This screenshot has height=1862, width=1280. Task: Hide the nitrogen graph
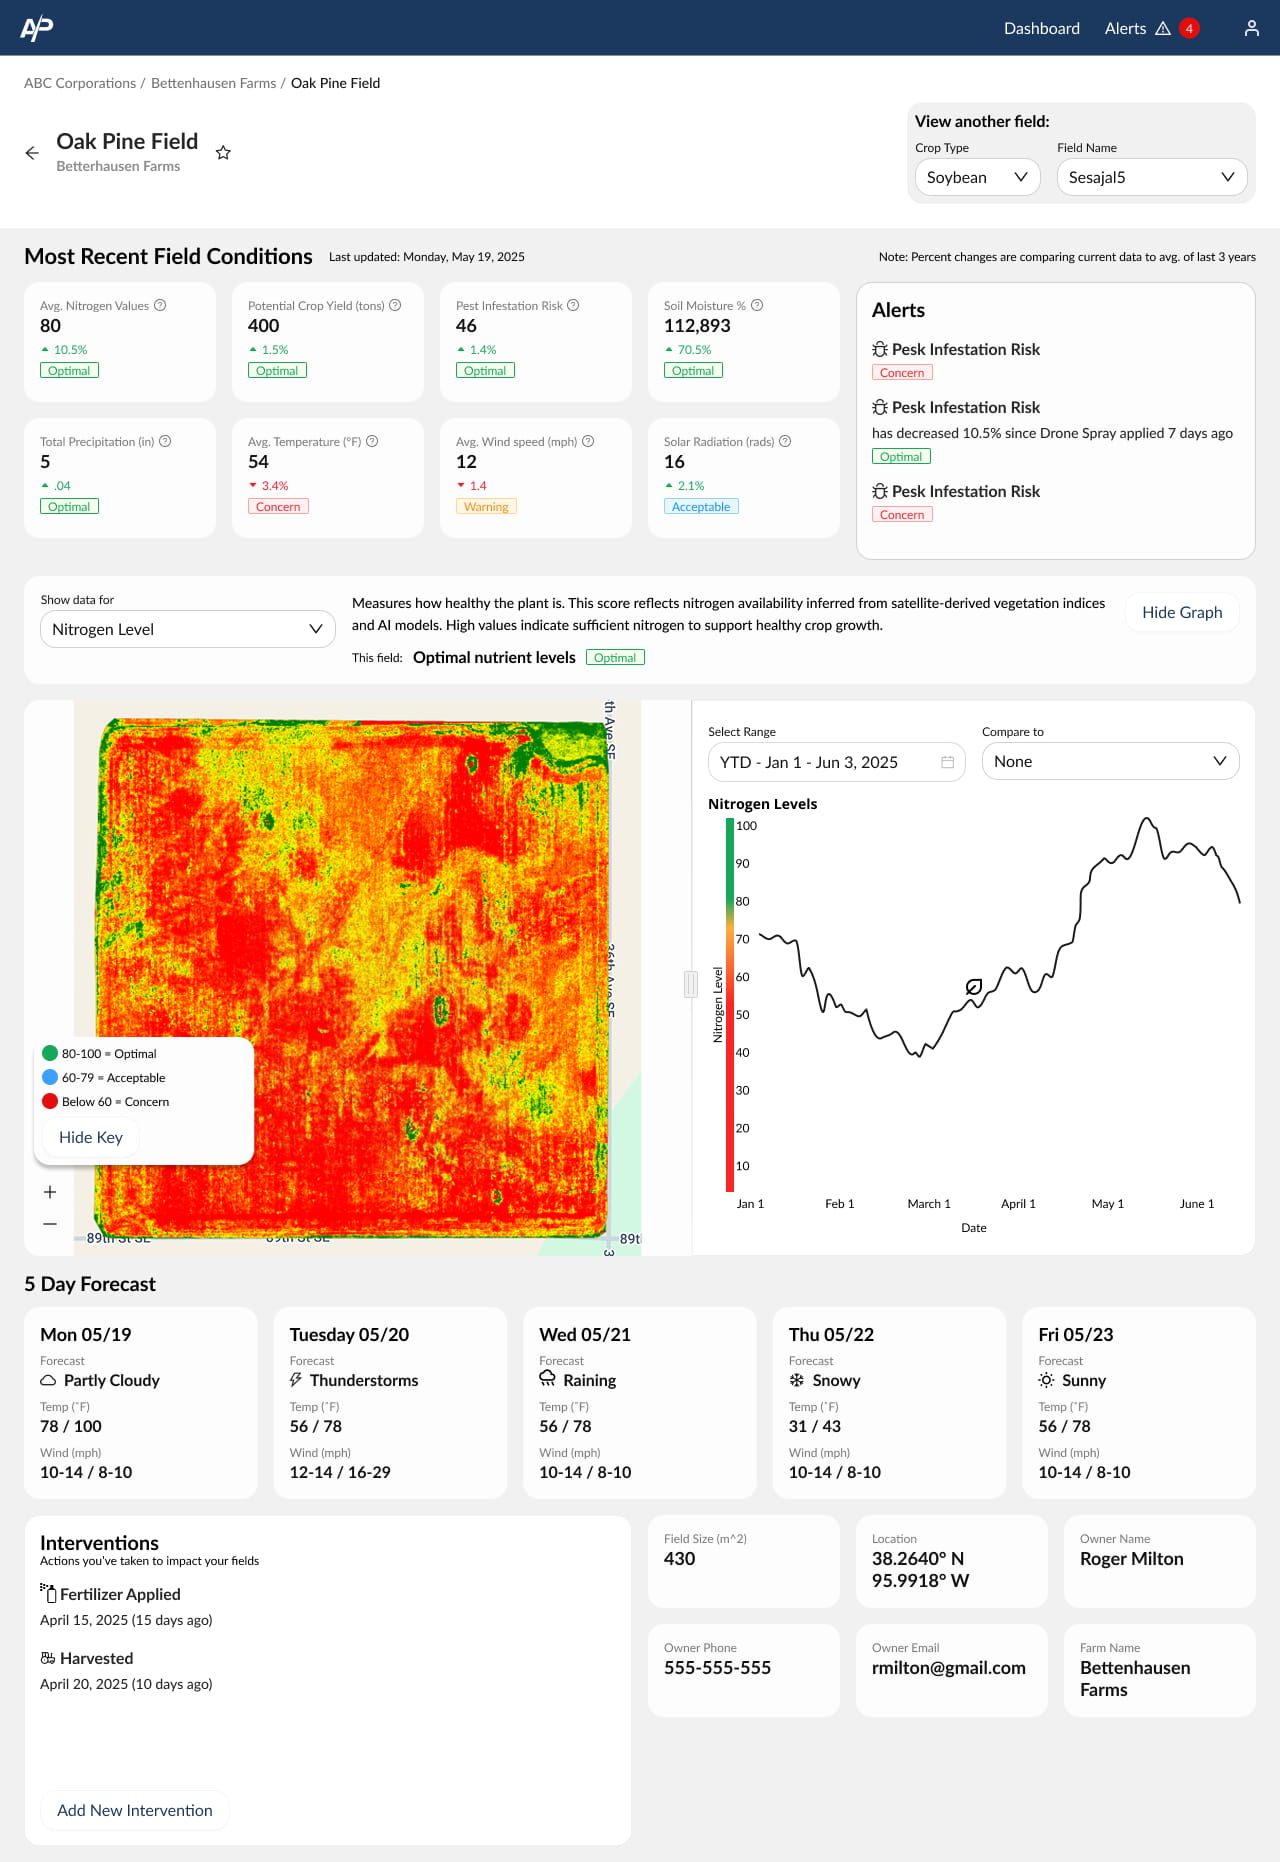coord(1181,612)
